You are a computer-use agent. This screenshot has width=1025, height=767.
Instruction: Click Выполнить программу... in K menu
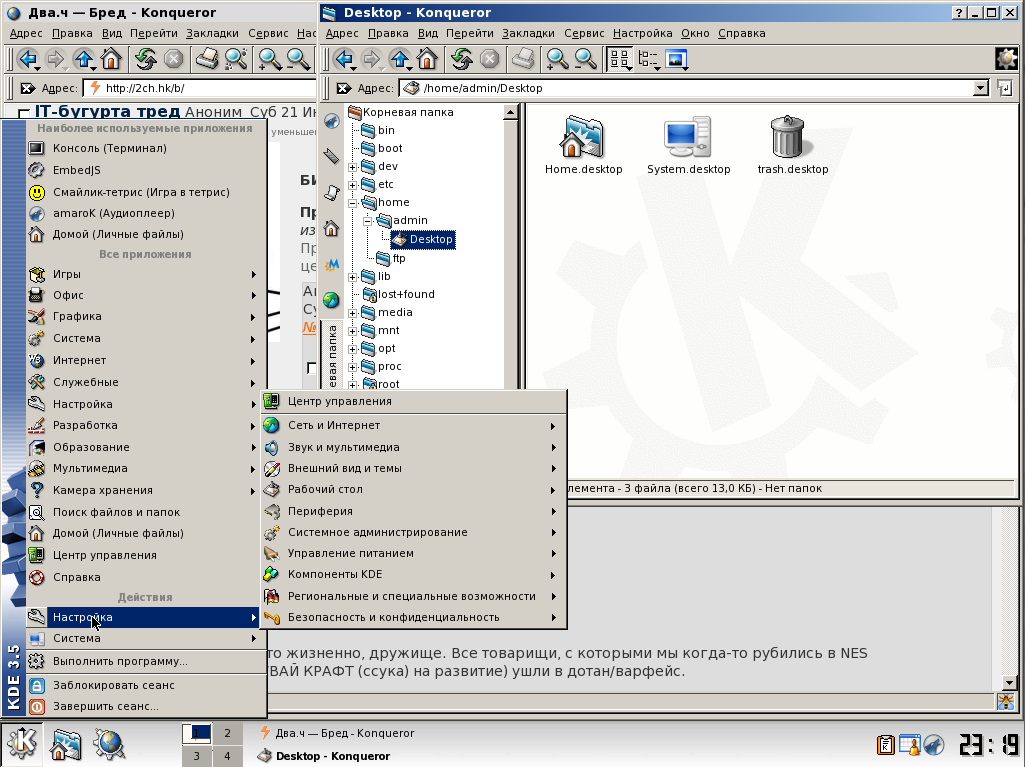tap(120, 661)
